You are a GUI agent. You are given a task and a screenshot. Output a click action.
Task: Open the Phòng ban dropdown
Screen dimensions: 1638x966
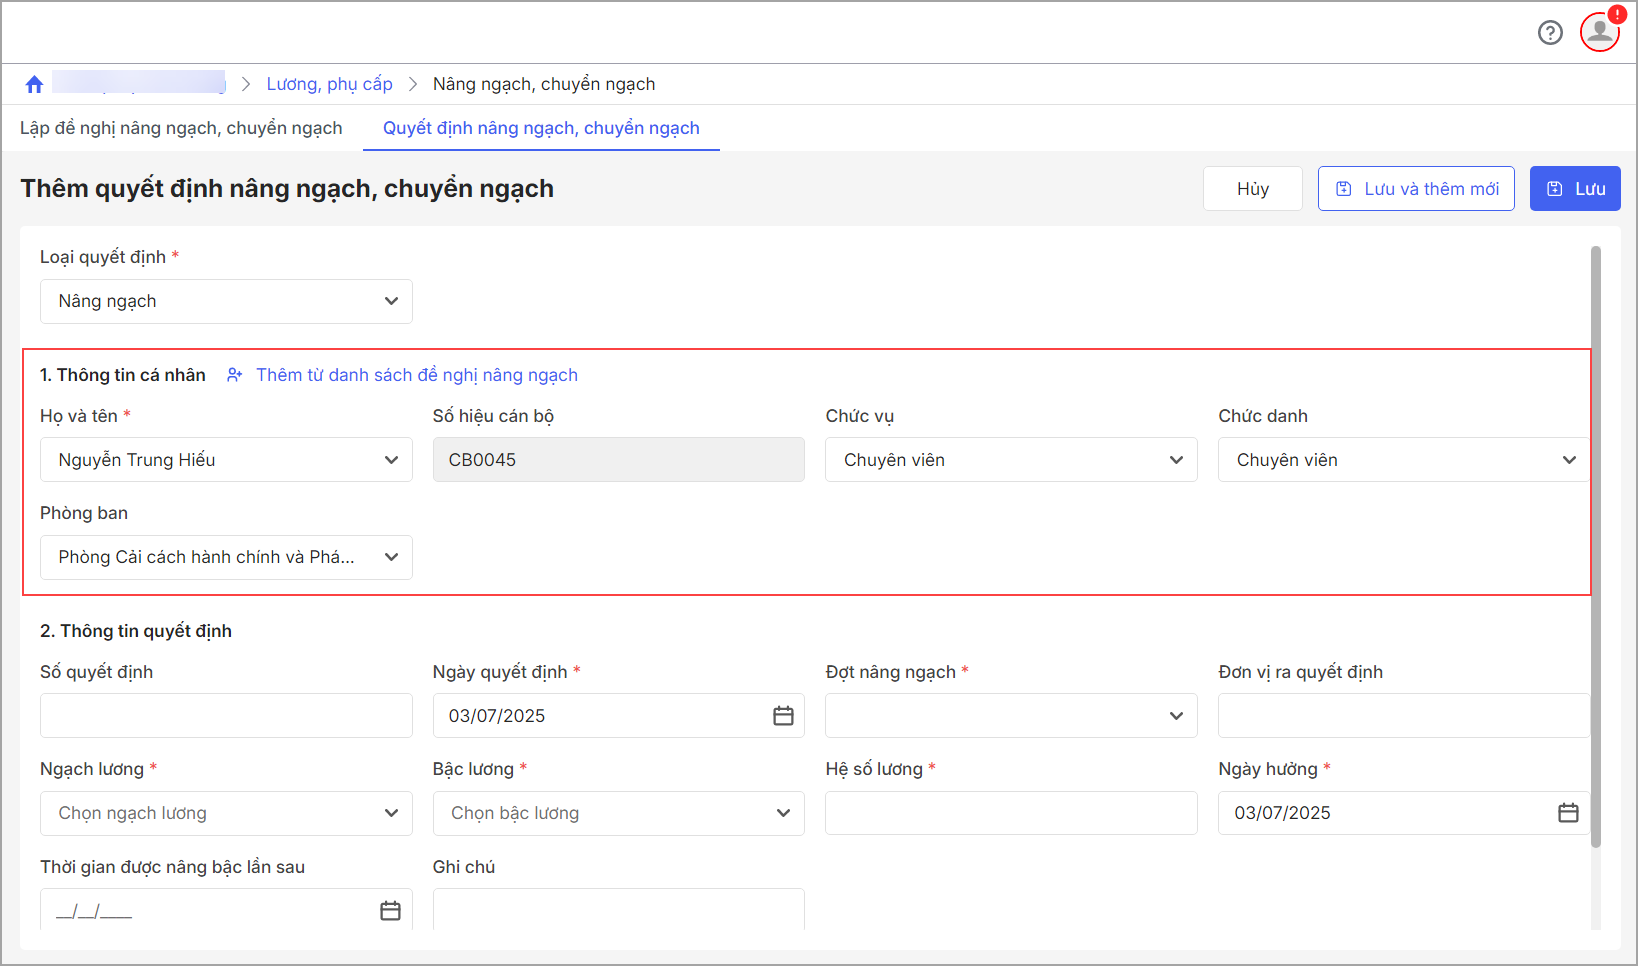coord(226,557)
